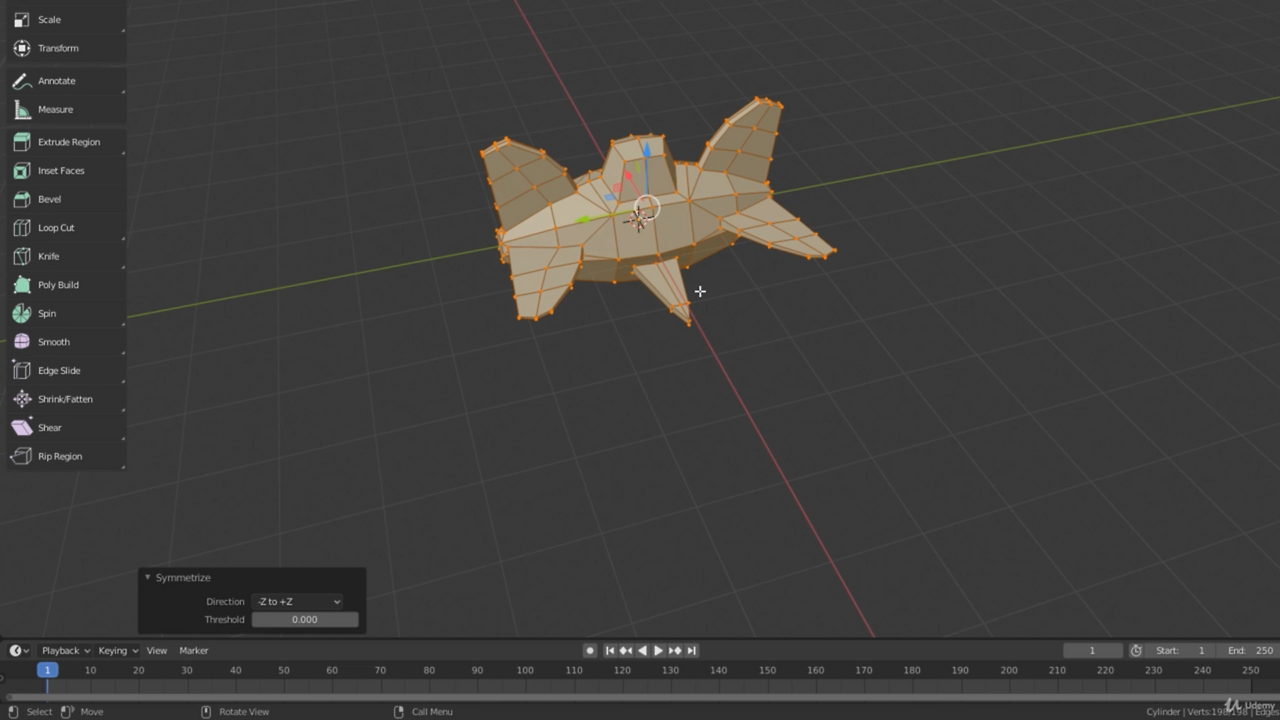Jump to previous keyframe
The width and height of the screenshot is (1280, 720).
click(626, 650)
